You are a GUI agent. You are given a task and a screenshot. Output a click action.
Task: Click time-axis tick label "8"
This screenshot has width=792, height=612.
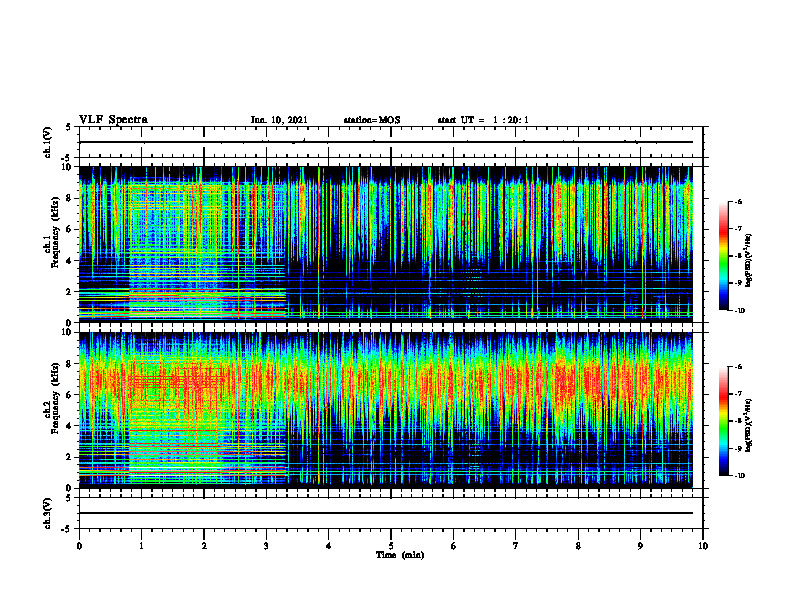pos(578,546)
